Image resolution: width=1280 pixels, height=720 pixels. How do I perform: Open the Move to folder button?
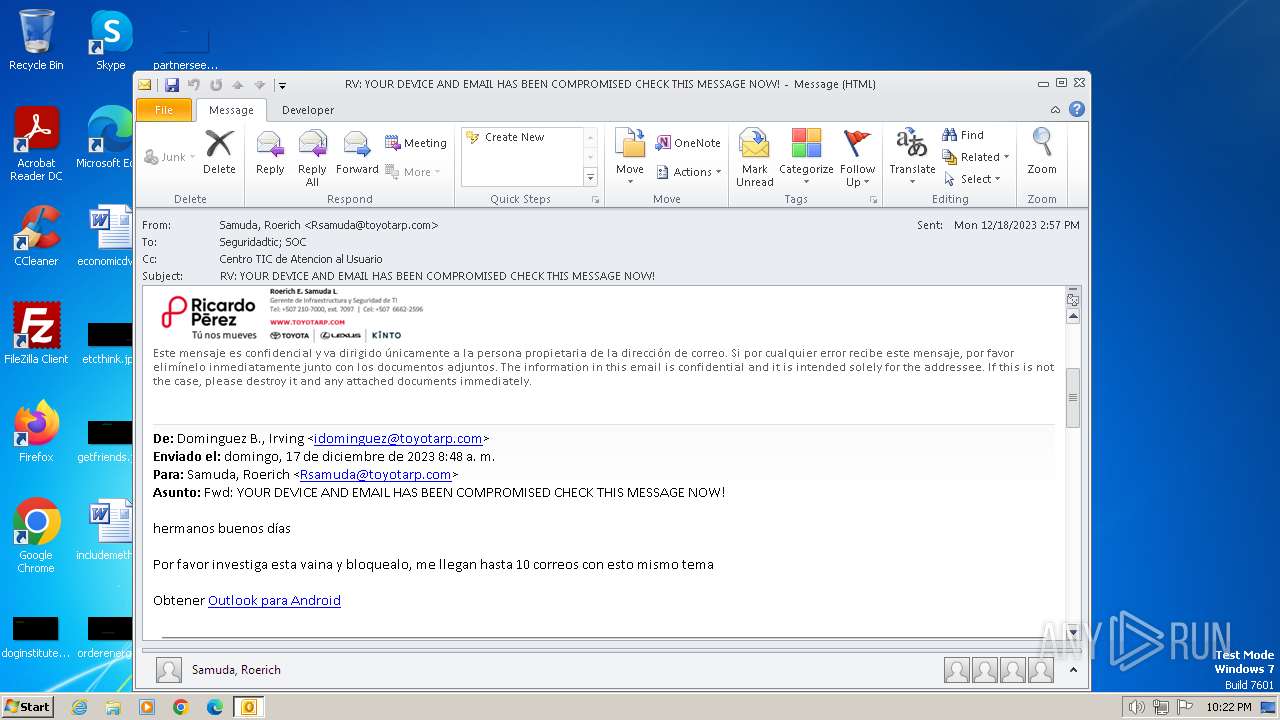(630, 157)
